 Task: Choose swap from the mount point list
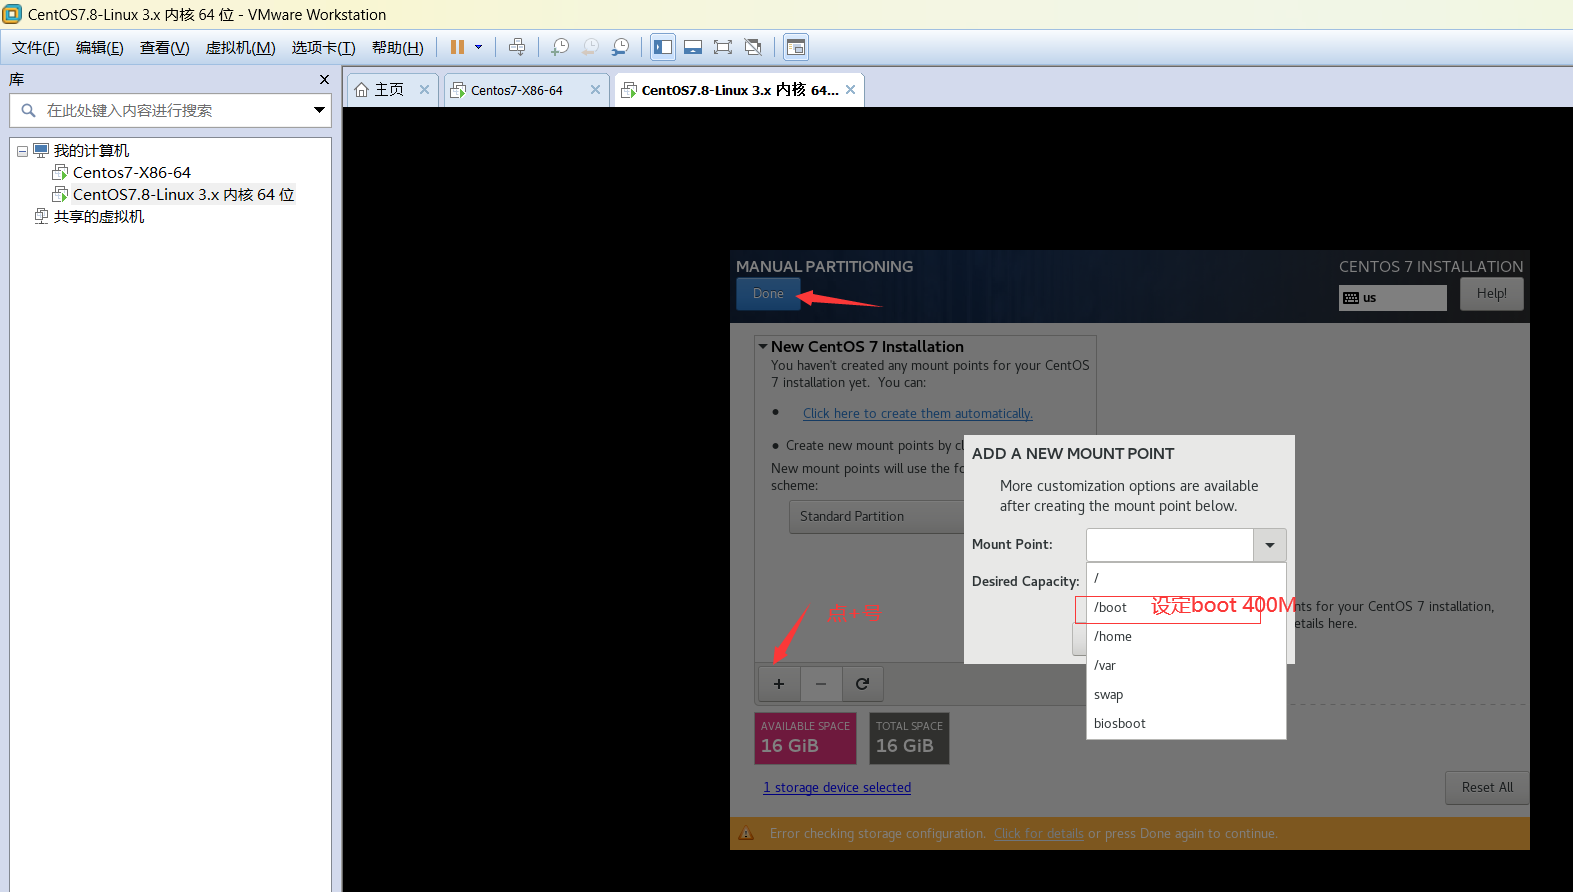click(x=1185, y=694)
